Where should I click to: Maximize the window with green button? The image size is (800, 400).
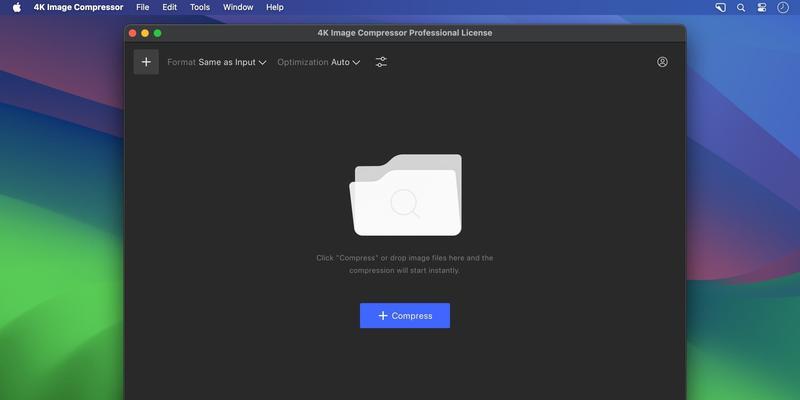(x=158, y=33)
